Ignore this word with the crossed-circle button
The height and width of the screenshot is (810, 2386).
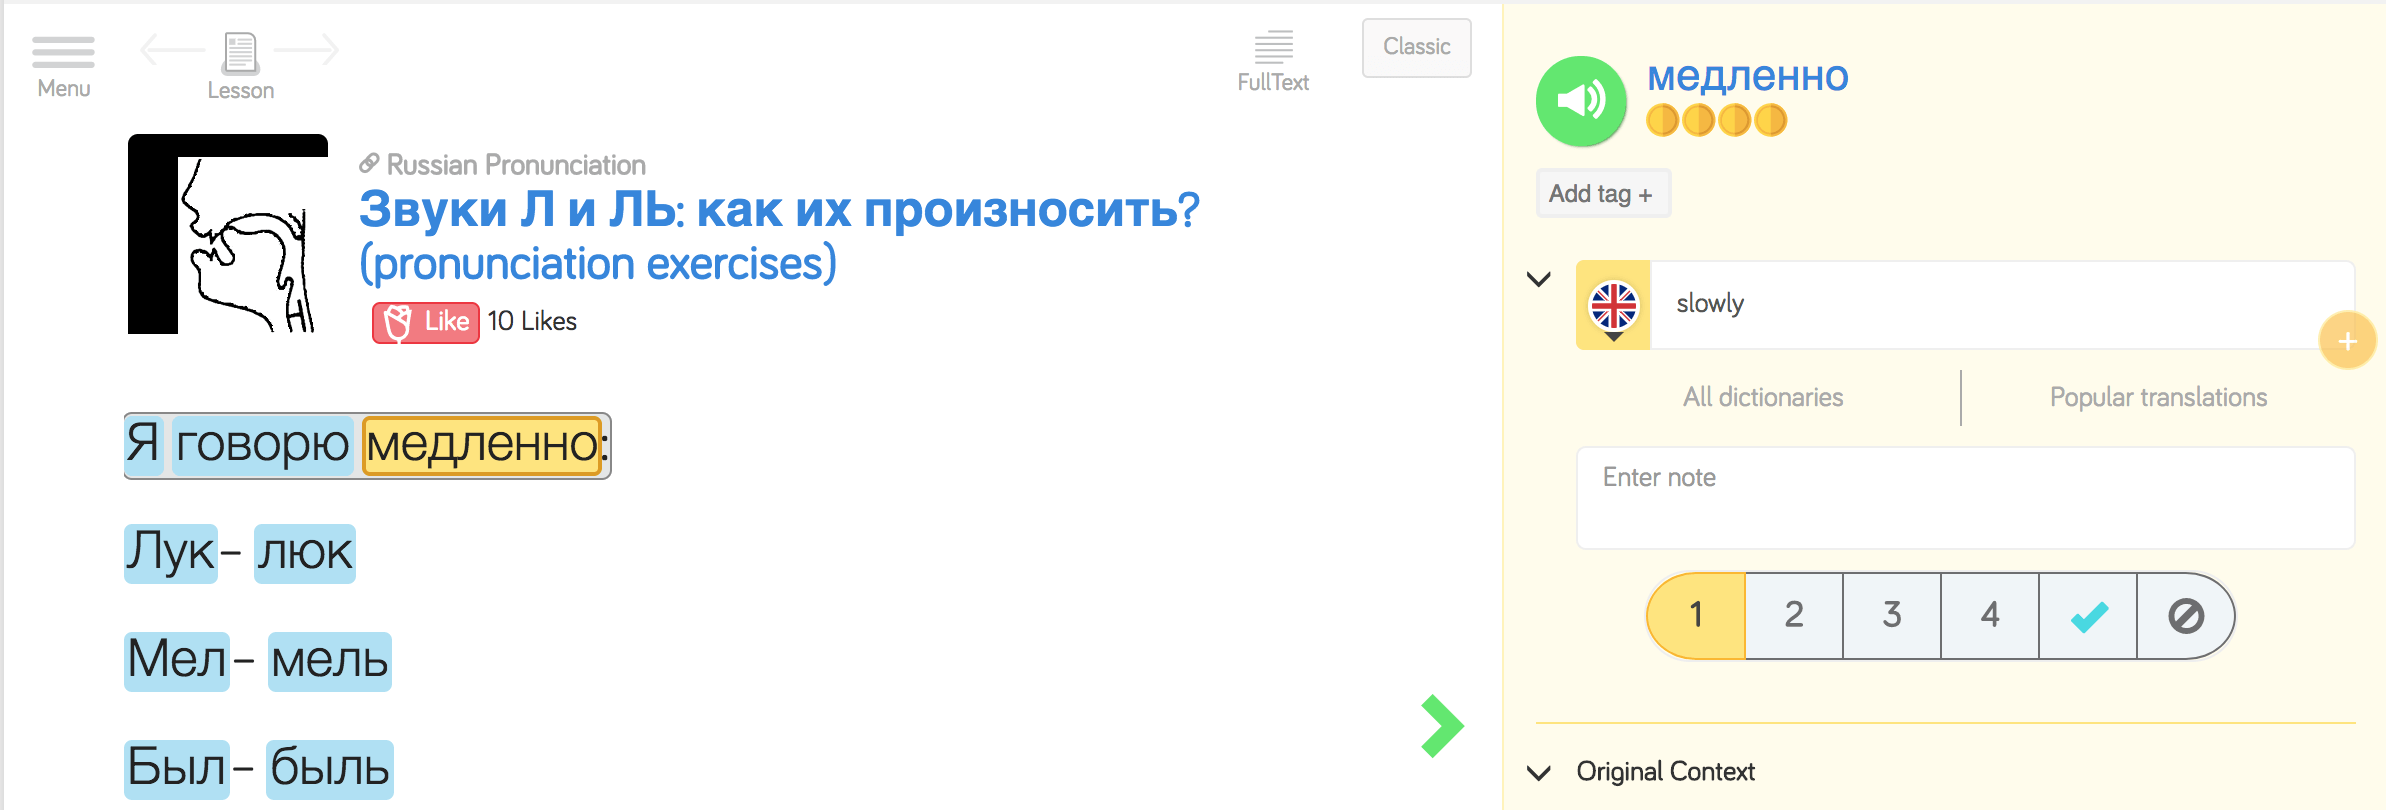pyautogui.click(x=2186, y=615)
